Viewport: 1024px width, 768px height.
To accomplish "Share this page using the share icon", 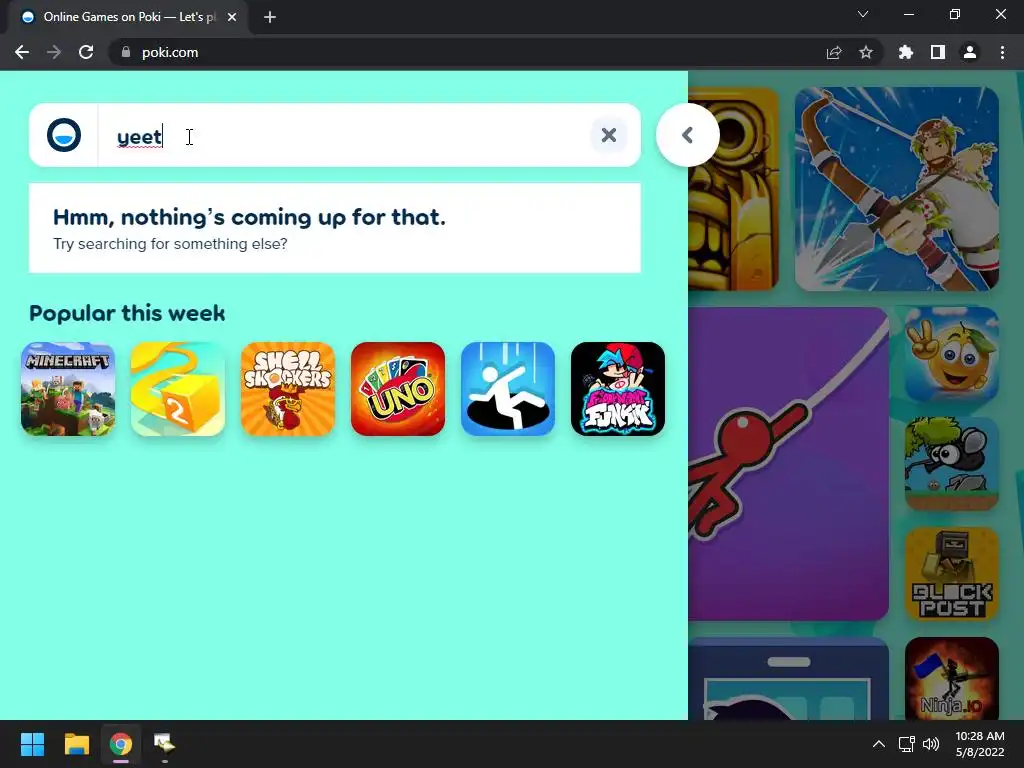I will click(834, 52).
